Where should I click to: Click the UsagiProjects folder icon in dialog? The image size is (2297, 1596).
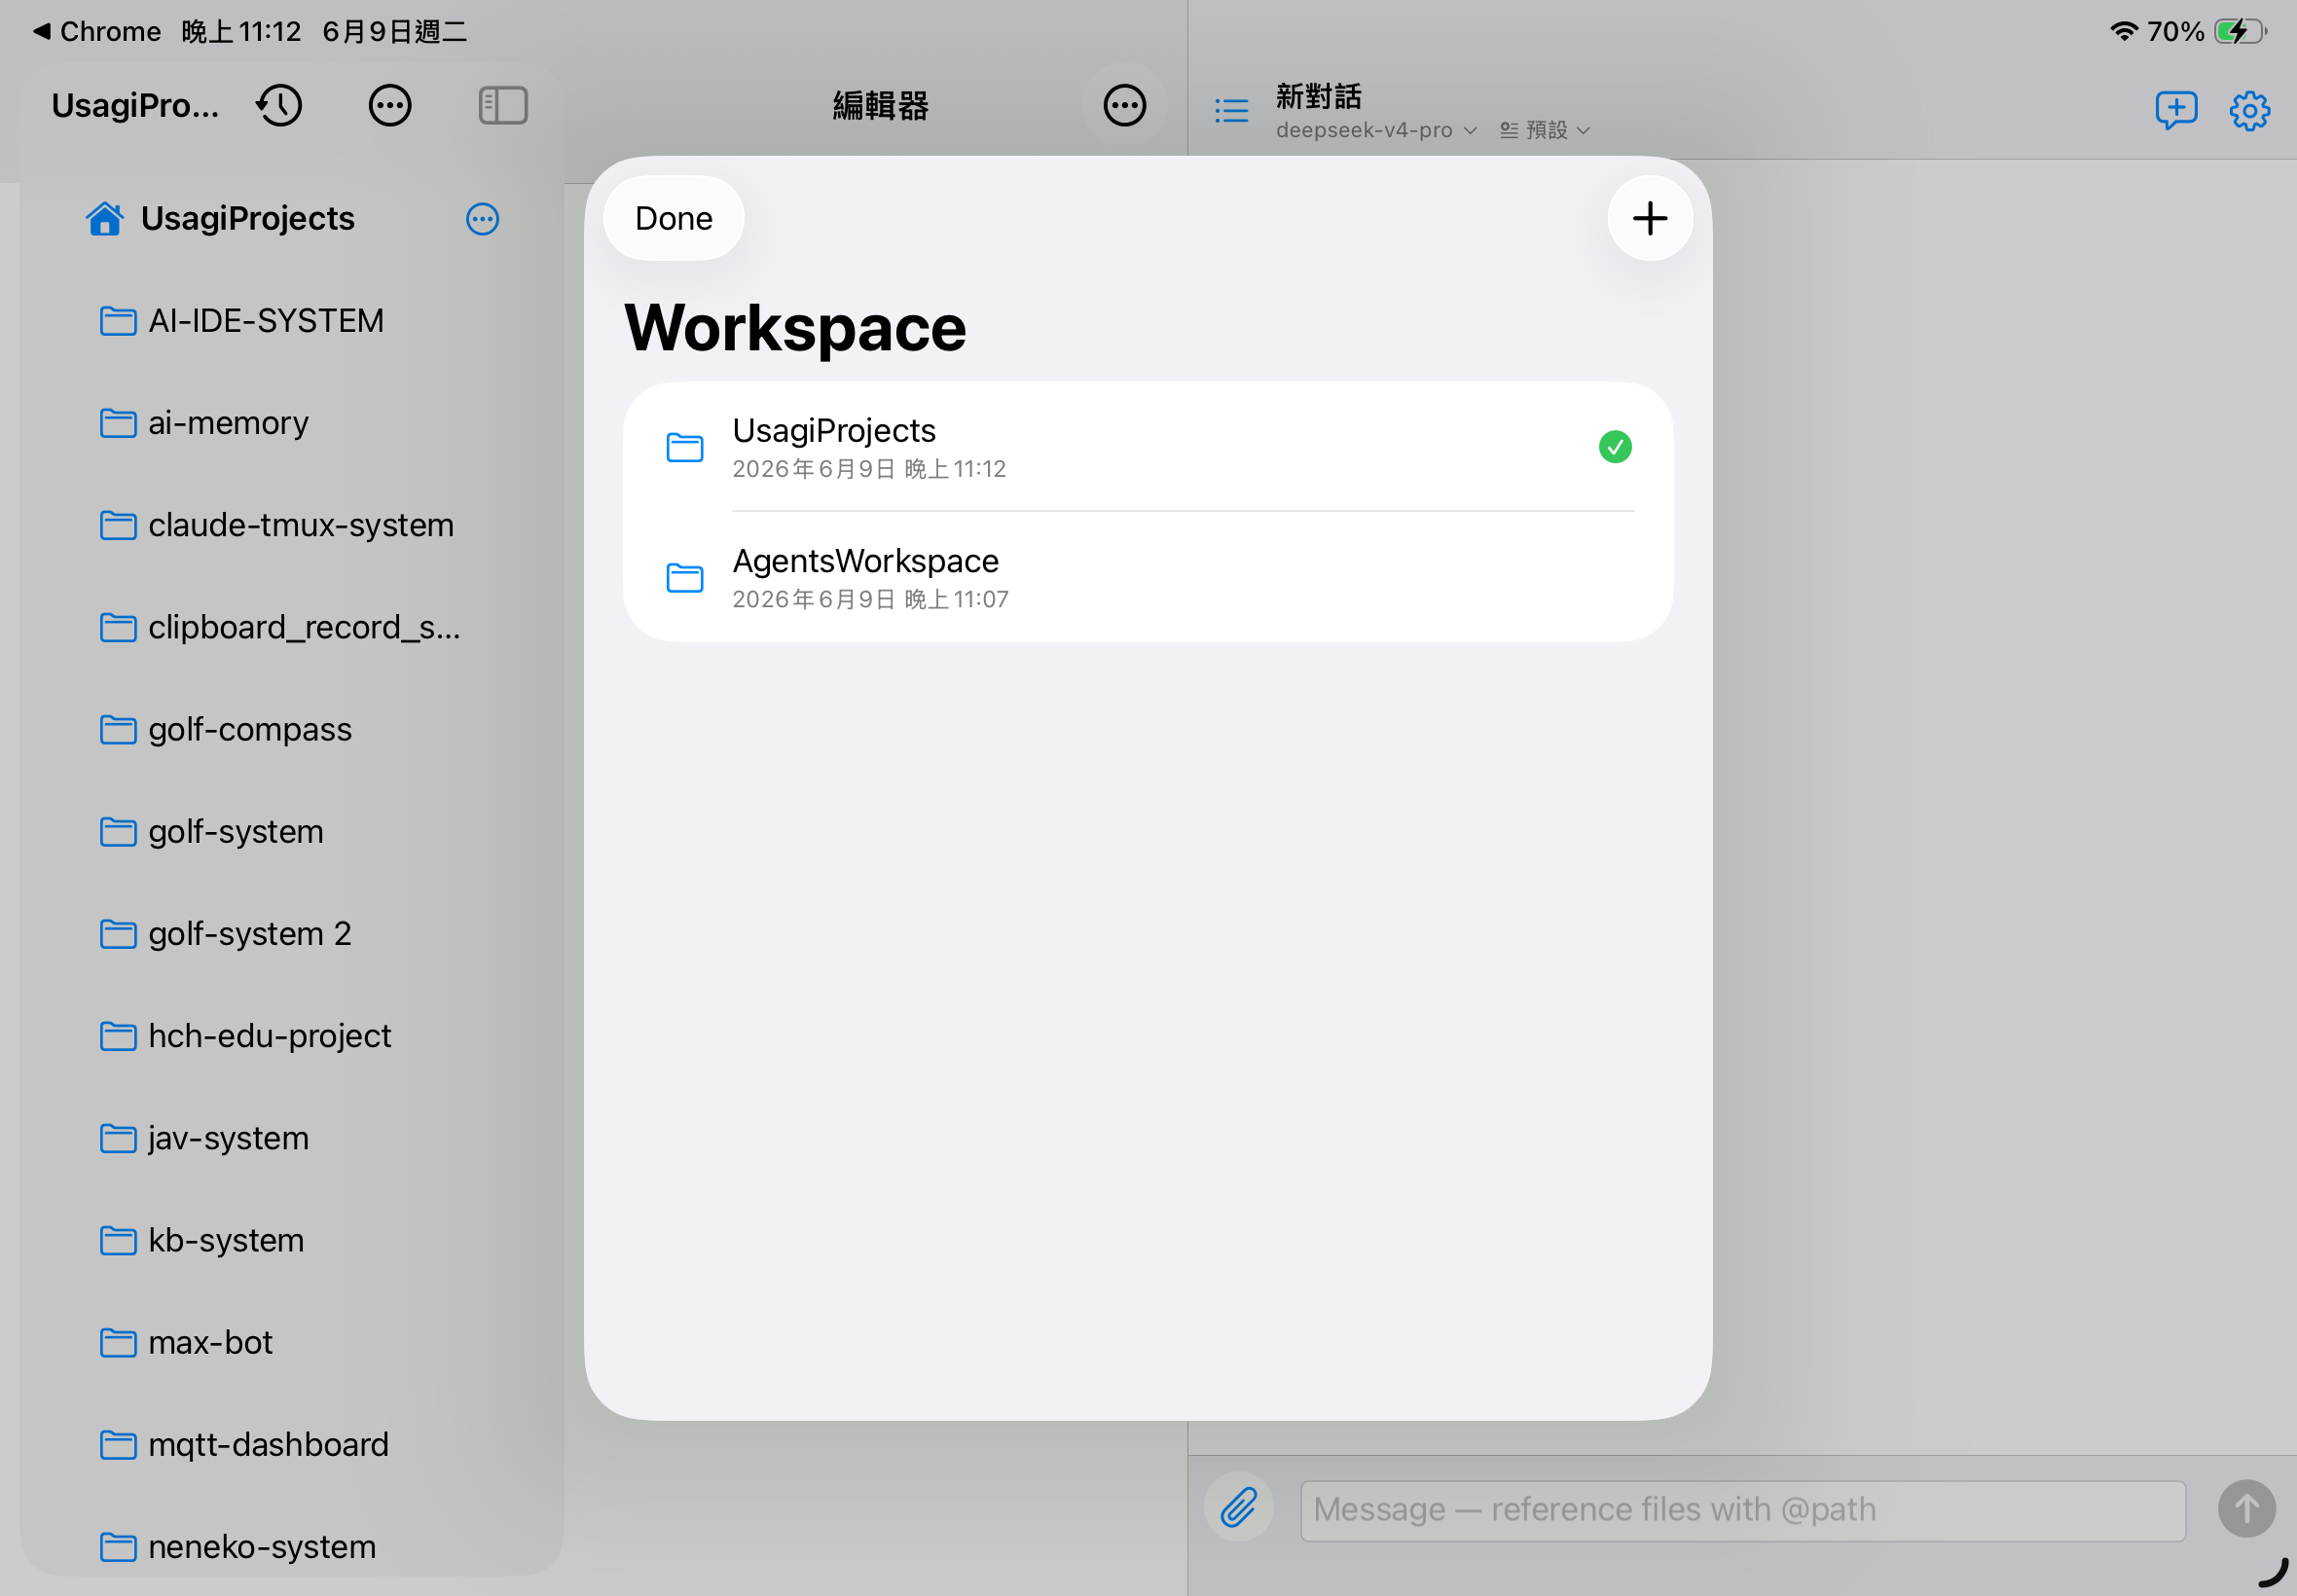[x=684, y=447]
